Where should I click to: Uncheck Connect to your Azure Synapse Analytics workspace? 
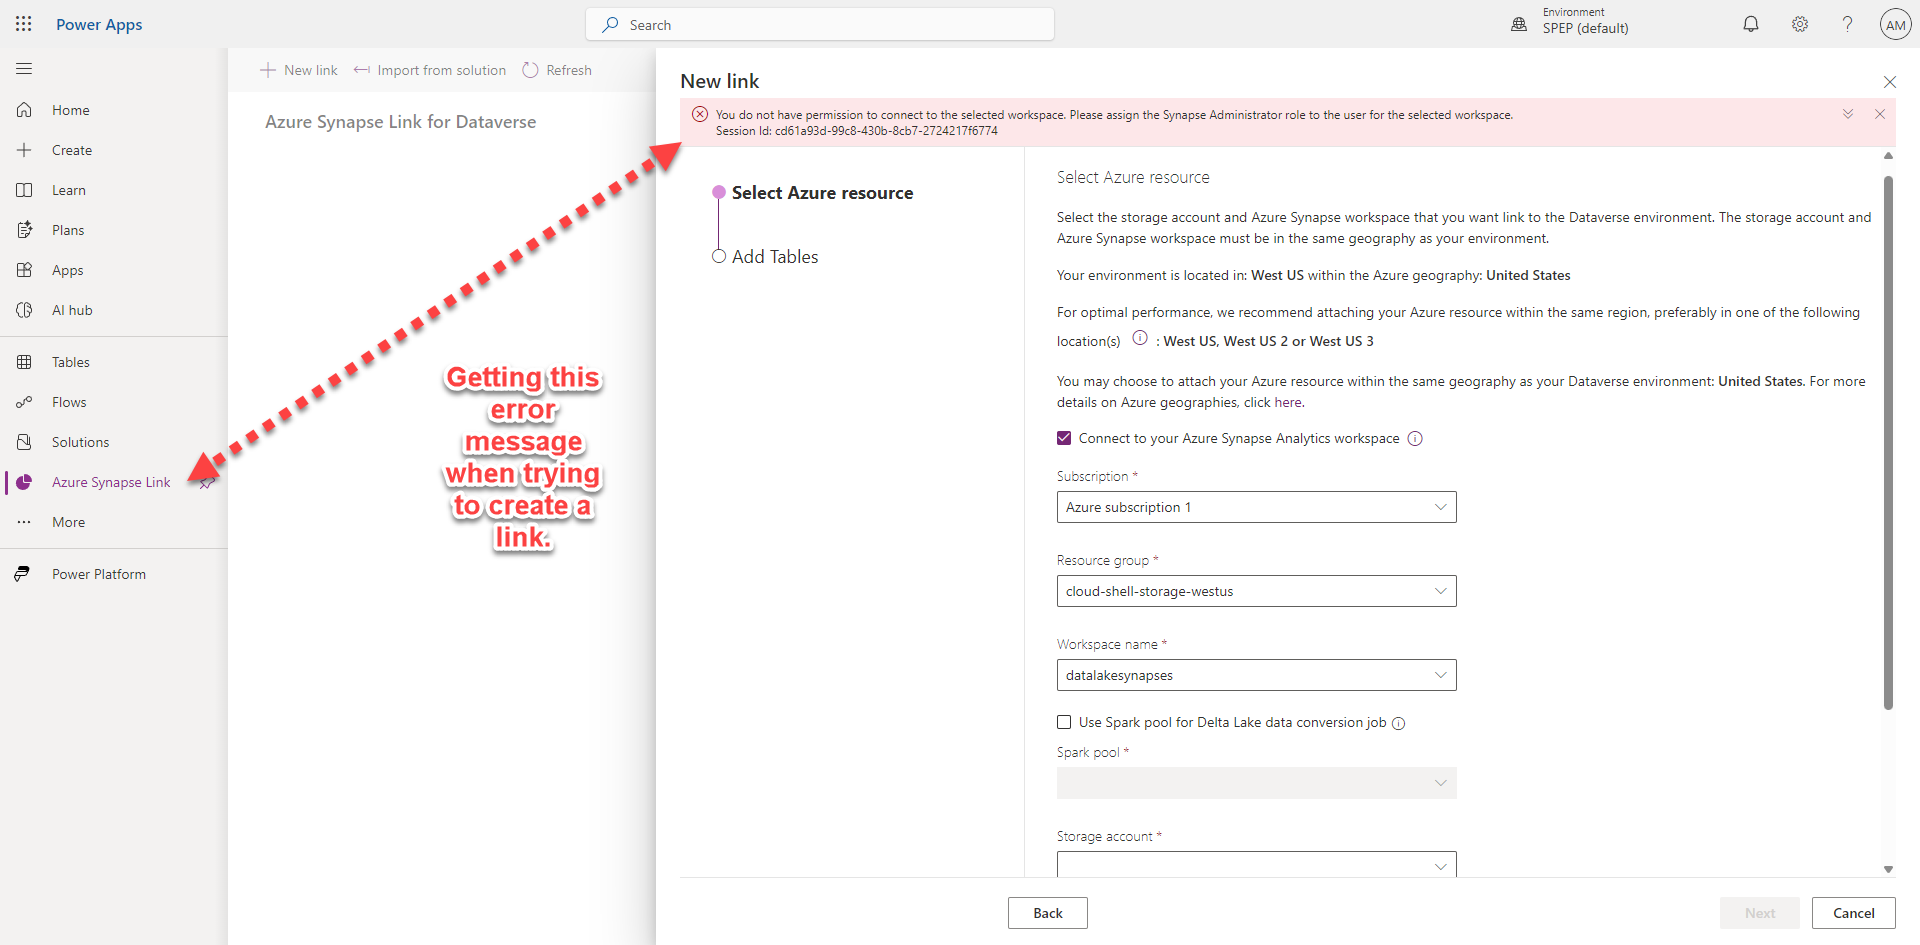[x=1064, y=438]
